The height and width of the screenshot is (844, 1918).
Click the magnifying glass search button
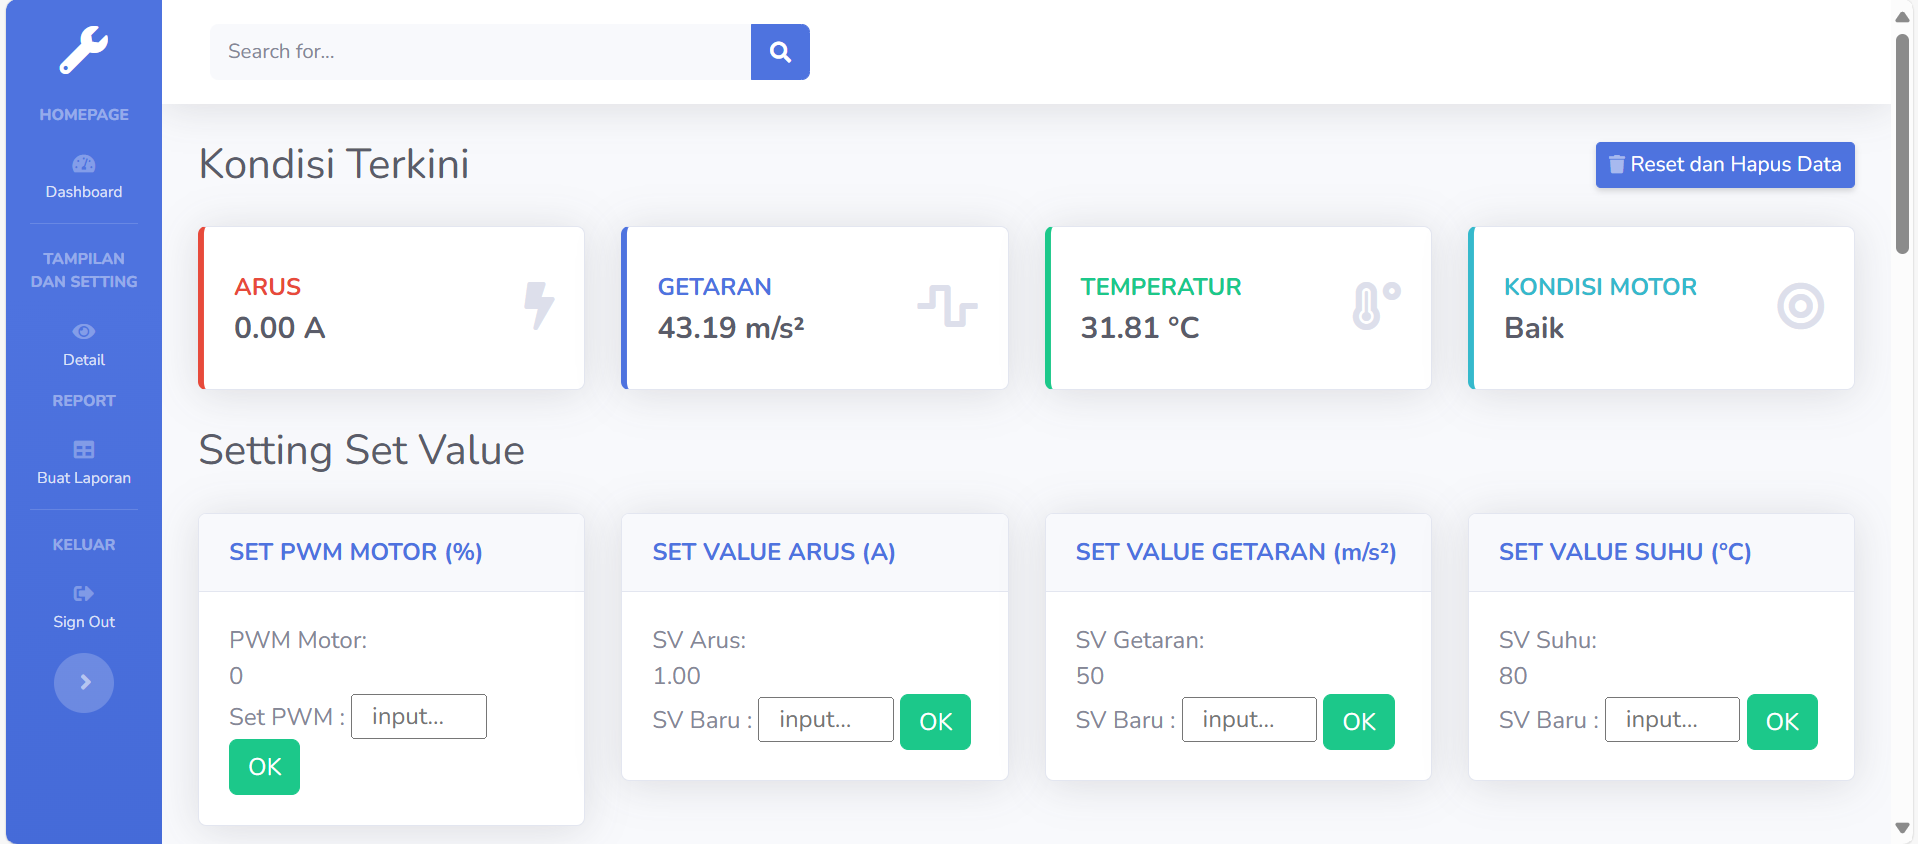pos(780,52)
